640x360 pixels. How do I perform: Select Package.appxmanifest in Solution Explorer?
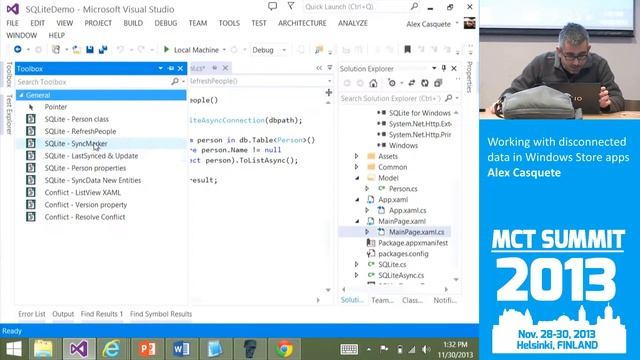point(413,243)
